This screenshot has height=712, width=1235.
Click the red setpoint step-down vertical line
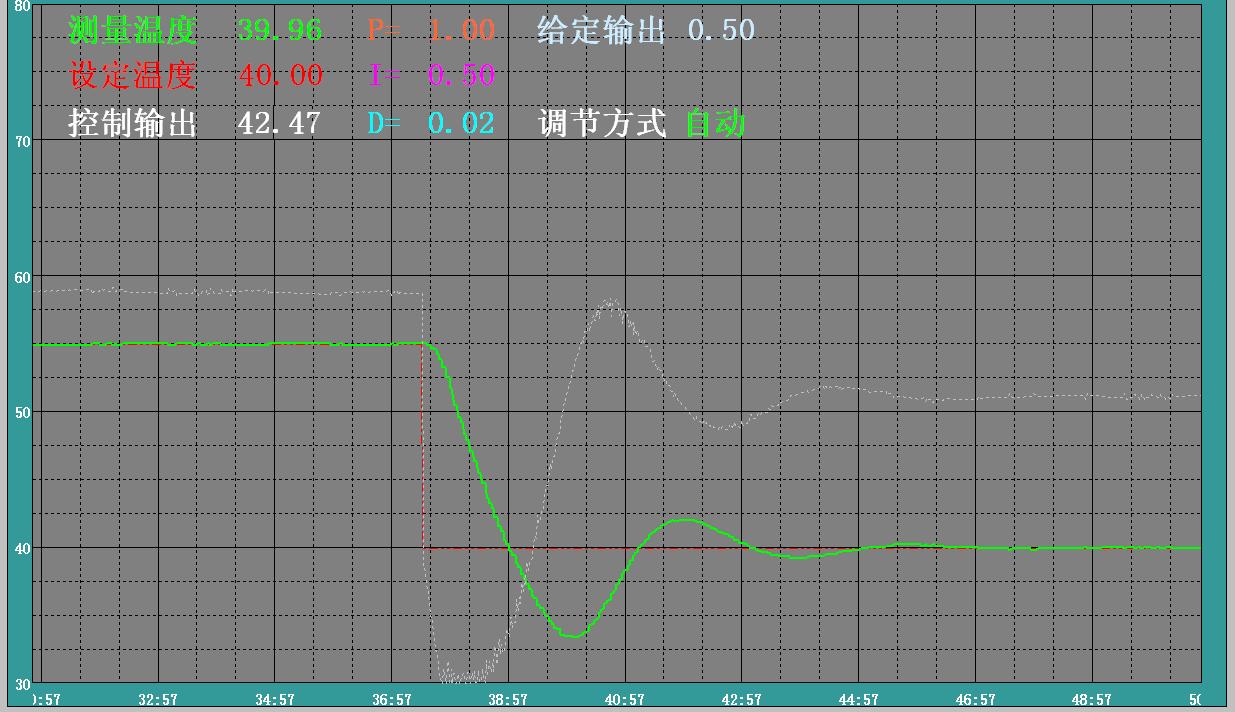422,445
